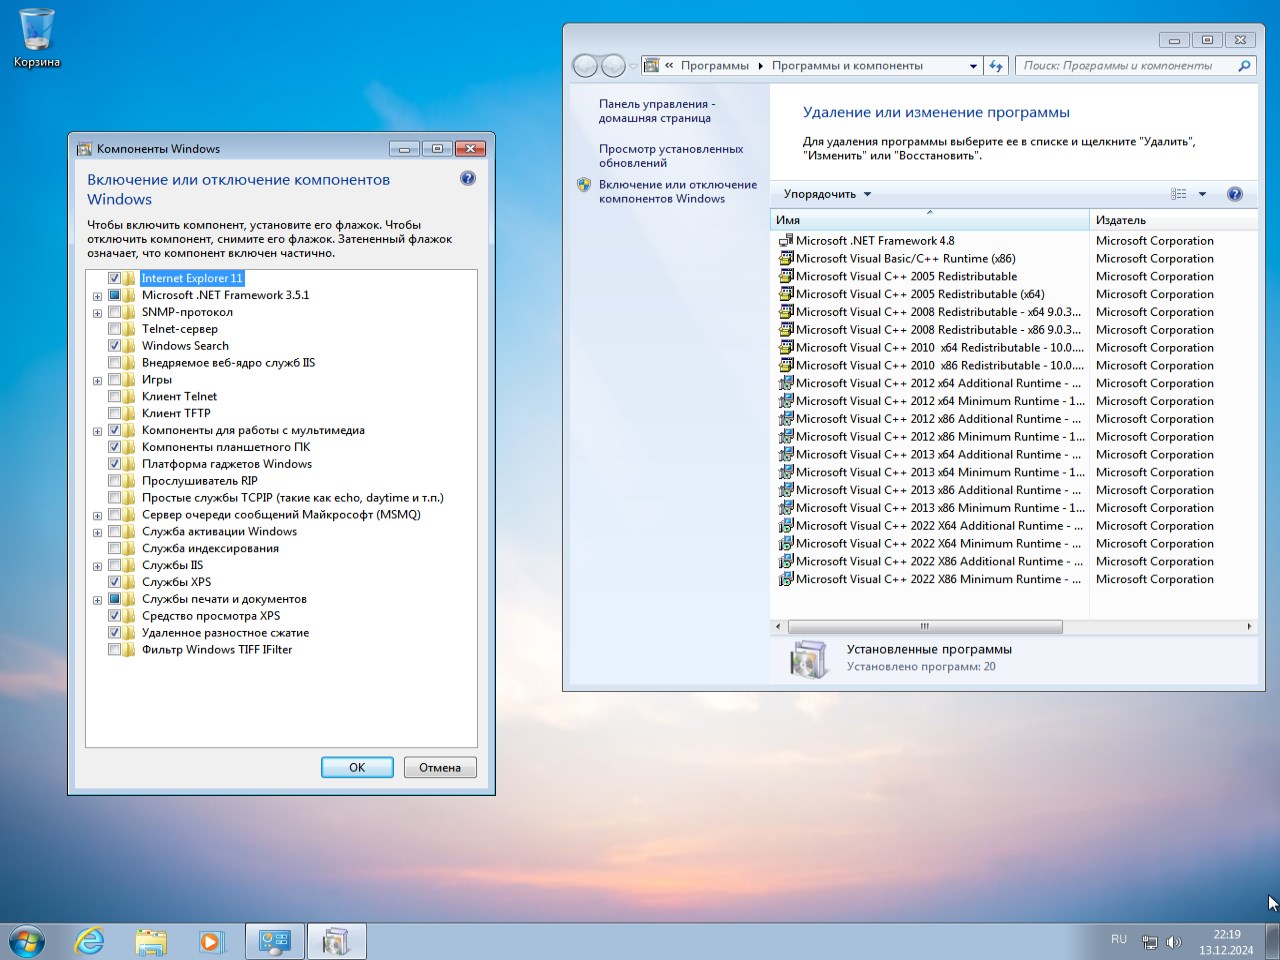Viewport: 1280px width, 960px height.
Task: Open help in the Компоненты Windows dialog
Action: tap(468, 178)
